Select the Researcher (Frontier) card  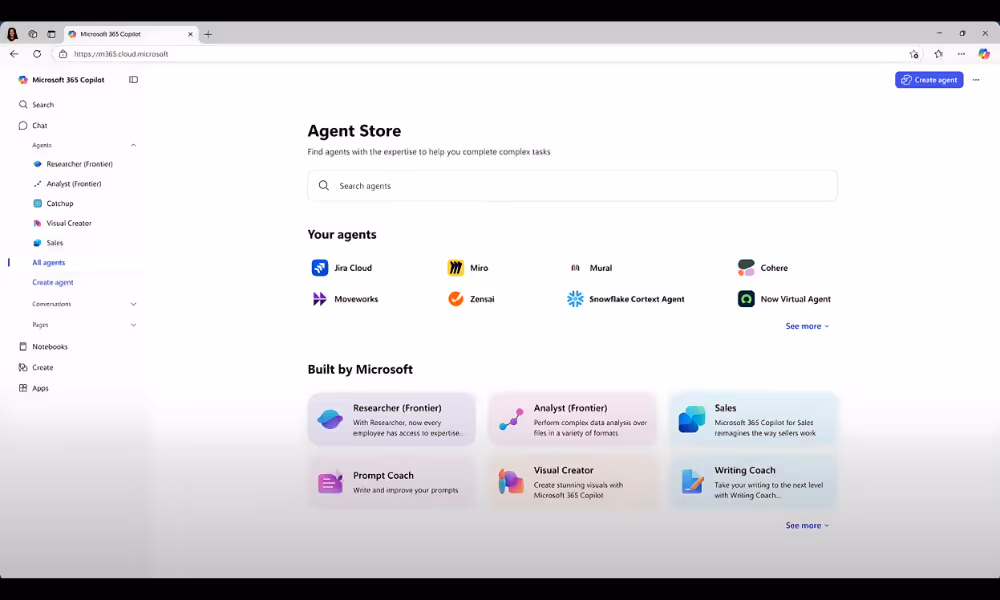click(x=392, y=420)
